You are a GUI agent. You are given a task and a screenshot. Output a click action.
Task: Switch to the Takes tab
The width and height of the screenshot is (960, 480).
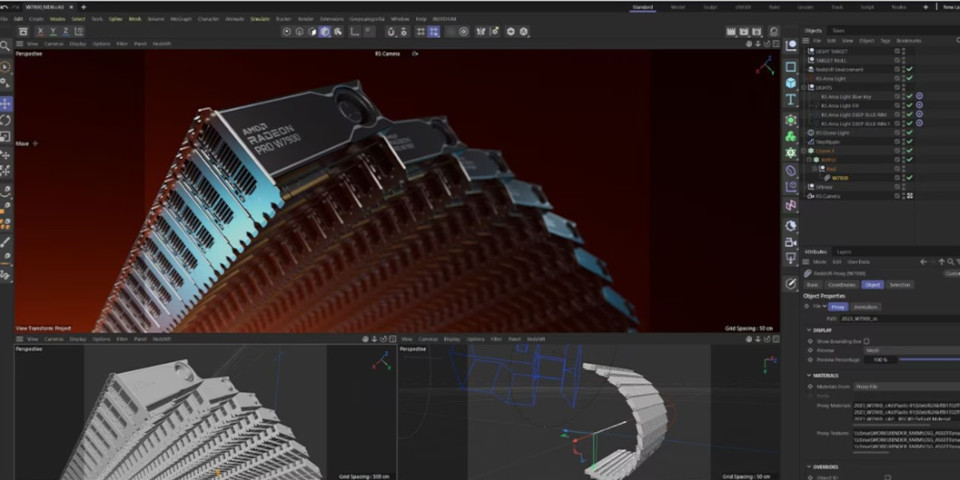coord(838,31)
